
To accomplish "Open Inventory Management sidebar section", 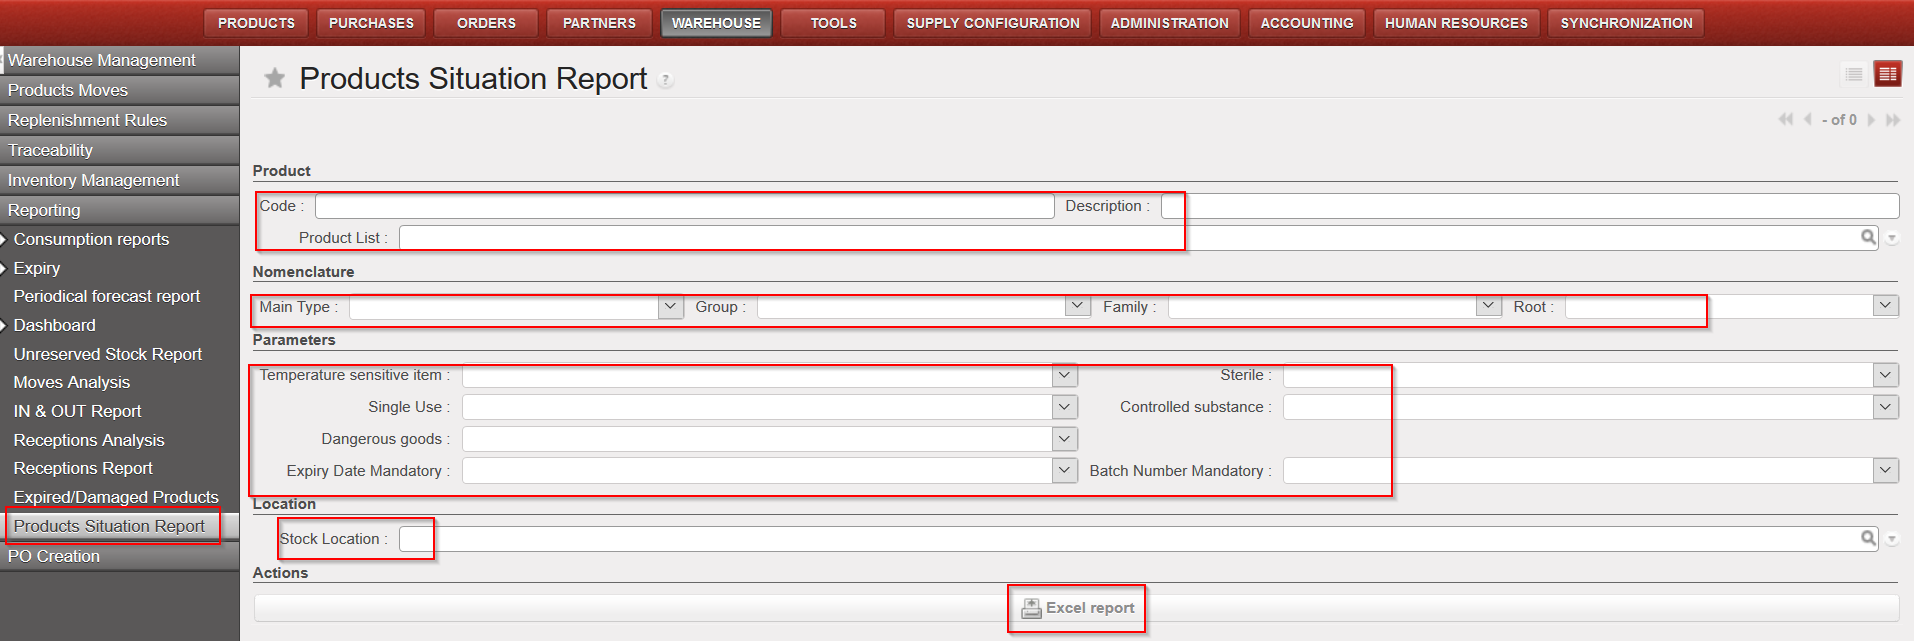I will 94,180.
